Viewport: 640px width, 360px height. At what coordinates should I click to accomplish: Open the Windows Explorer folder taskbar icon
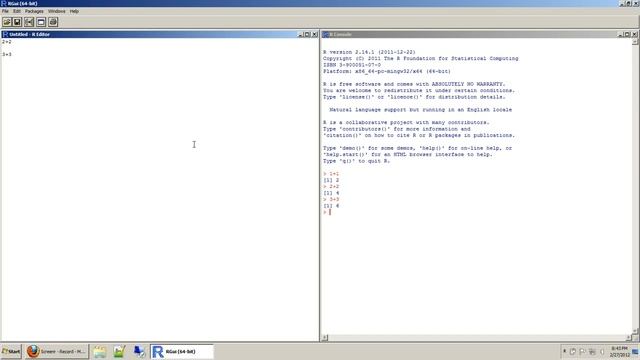coord(100,351)
